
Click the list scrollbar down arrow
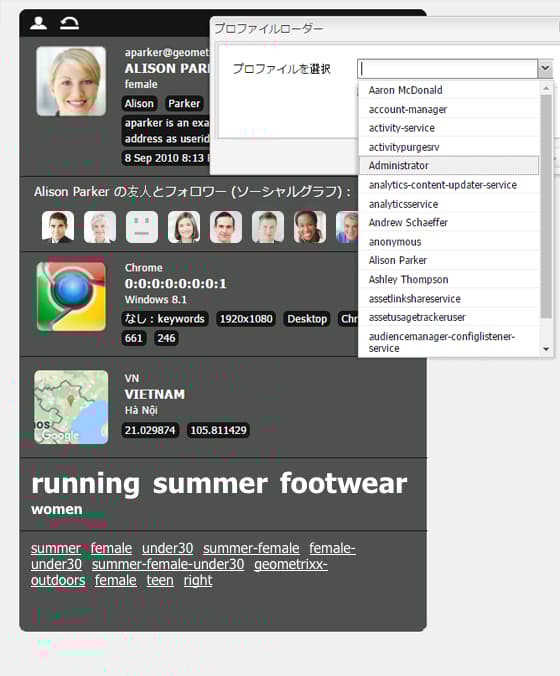point(546,349)
